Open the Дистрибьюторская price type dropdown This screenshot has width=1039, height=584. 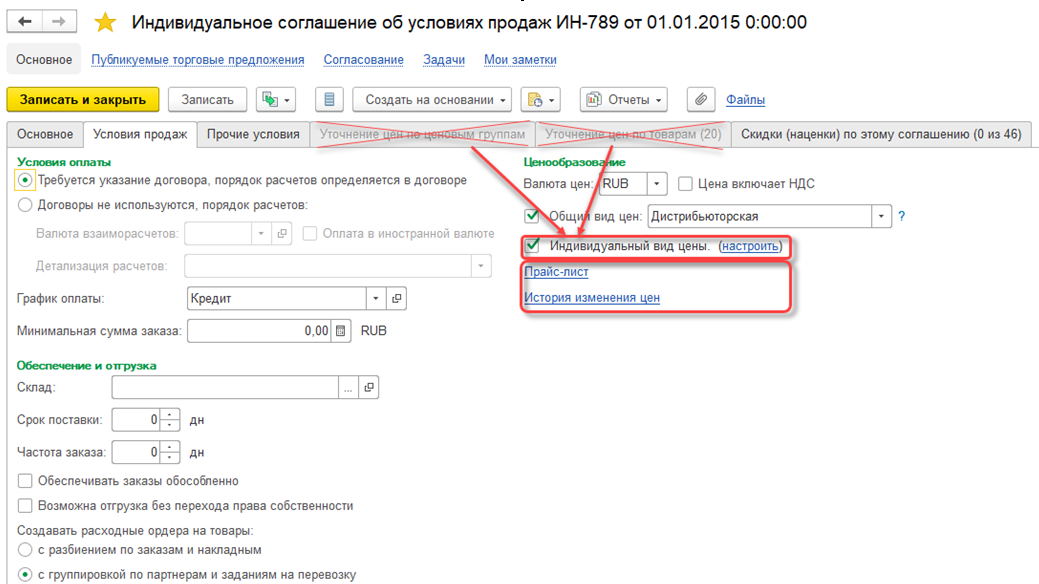point(880,215)
